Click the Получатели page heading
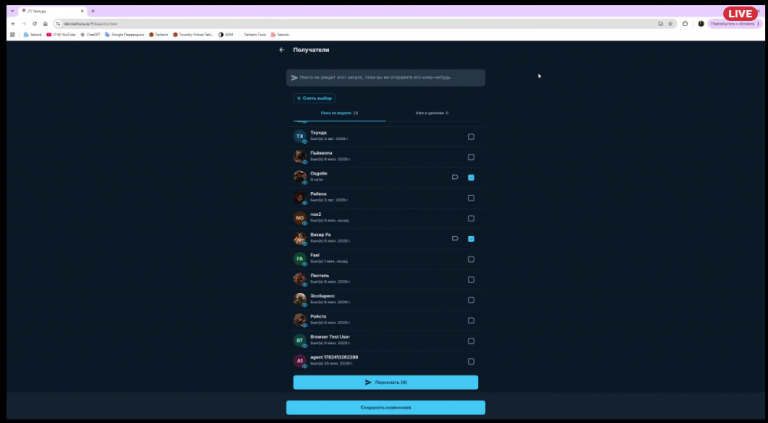Viewport: 768px width, 423px height. 311,50
